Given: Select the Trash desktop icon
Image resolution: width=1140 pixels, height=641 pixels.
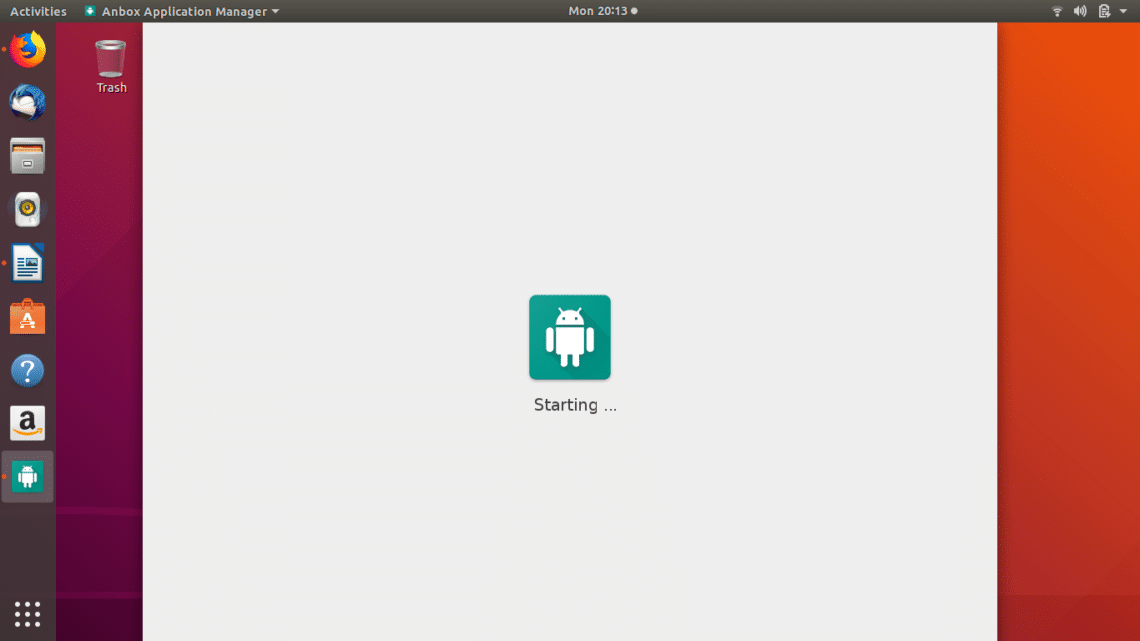Looking at the screenshot, I should (111, 66).
